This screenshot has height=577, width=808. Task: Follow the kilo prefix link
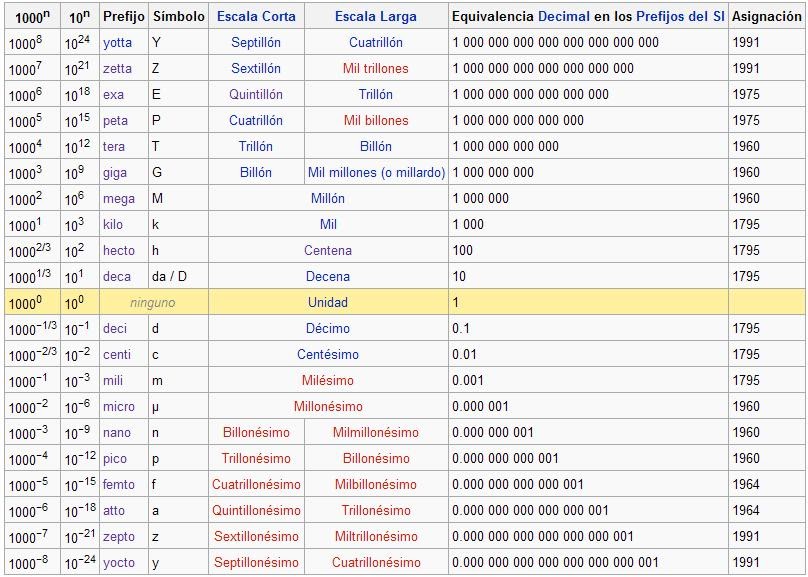coord(113,225)
